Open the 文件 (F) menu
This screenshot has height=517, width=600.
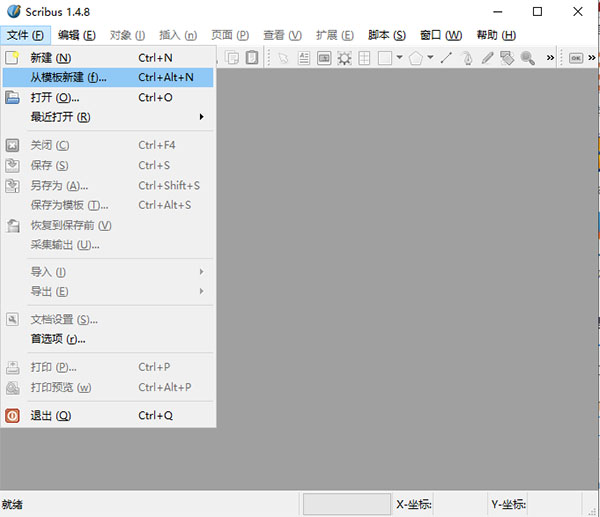click(25, 35)
